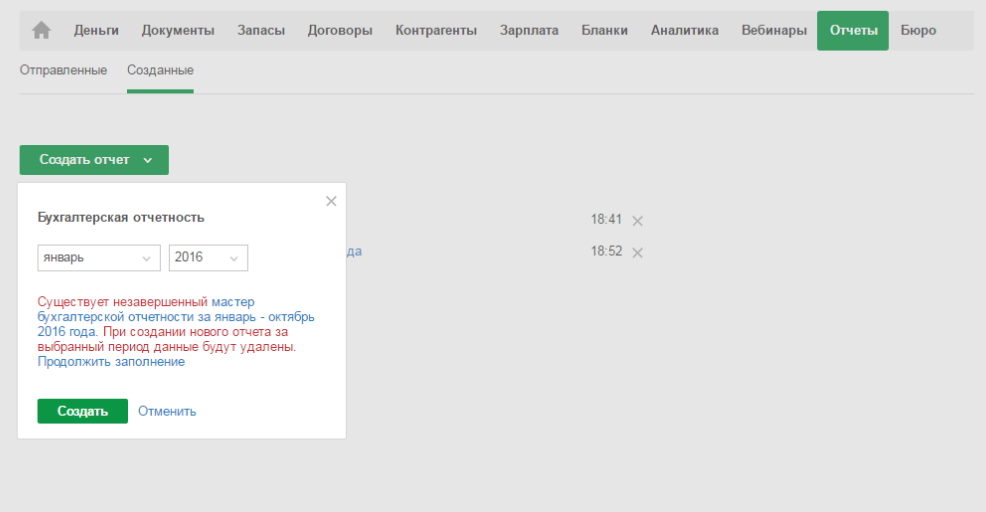Open the month dropdown showing январь

pyautogui.click(x=99, y=258)
